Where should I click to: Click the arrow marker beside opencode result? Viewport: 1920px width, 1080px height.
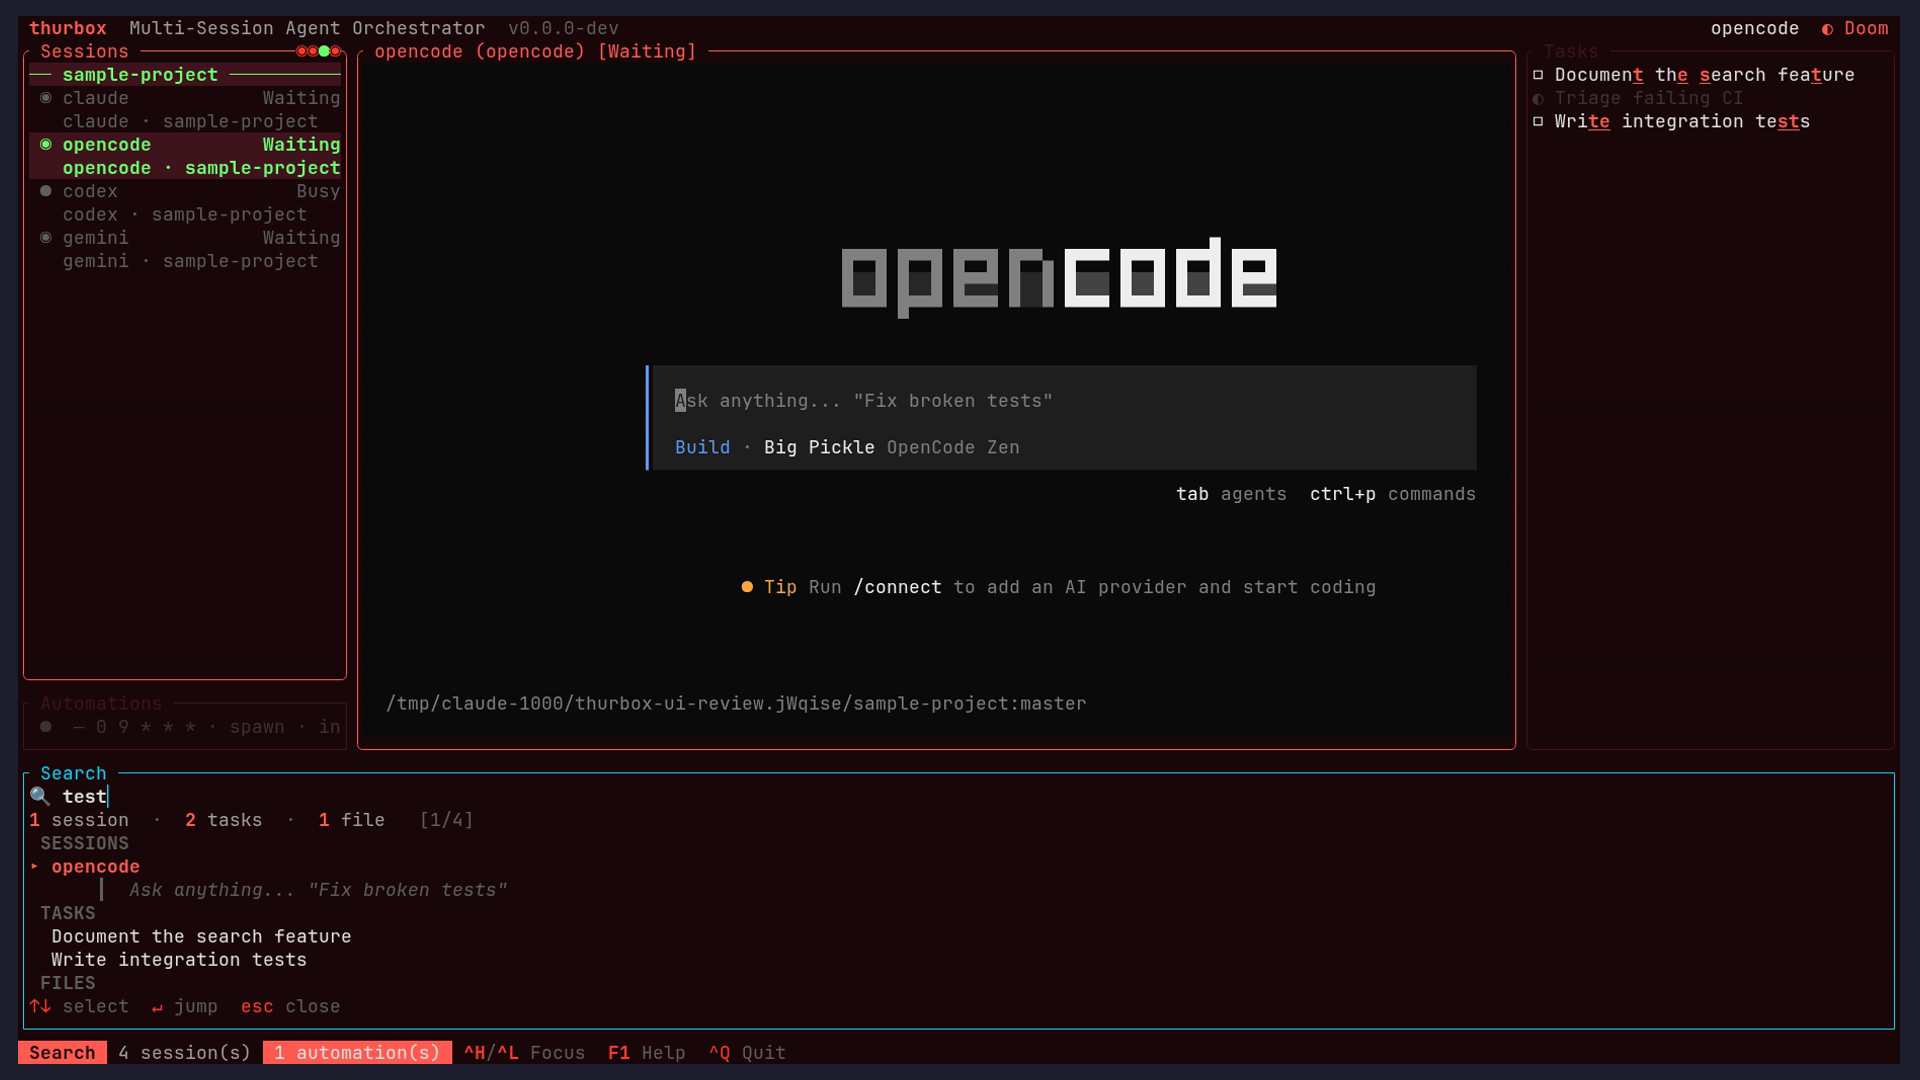35,867
